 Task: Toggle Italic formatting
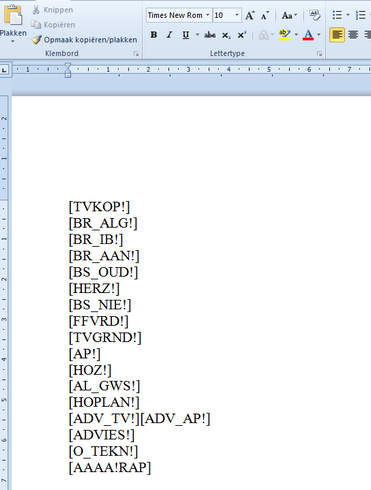click(169, 35)
